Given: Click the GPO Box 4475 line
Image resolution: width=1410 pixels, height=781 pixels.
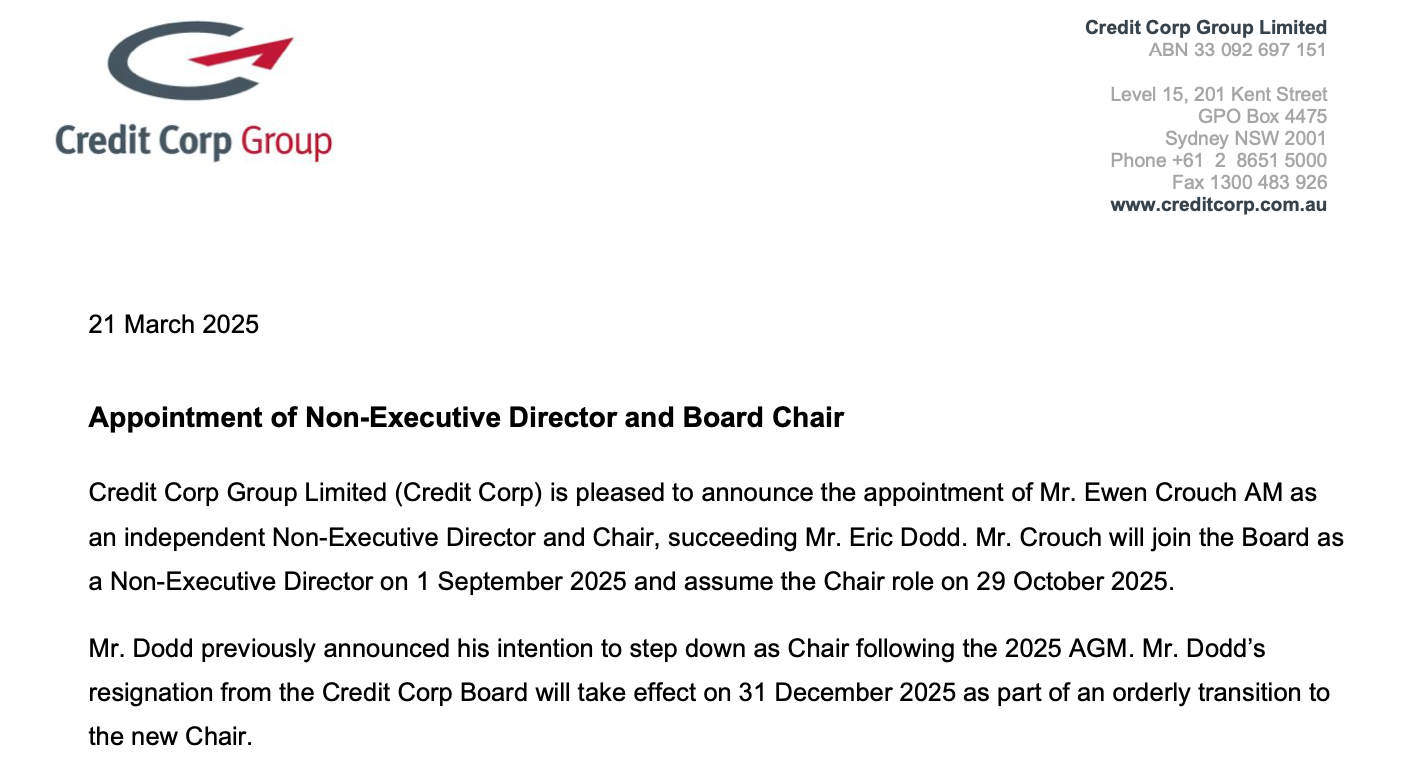Looking at the screenshot, I should coord(1262,116).
